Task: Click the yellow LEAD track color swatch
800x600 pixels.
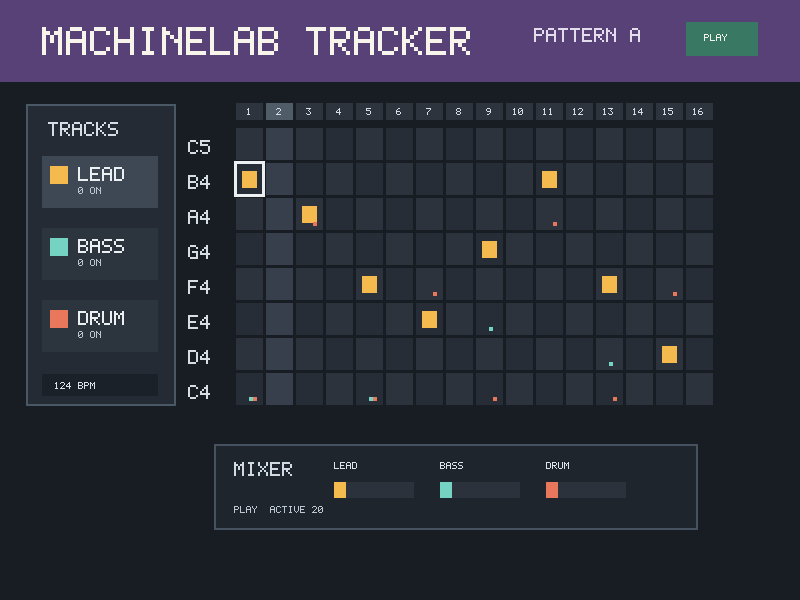Action: pos(59,174)
